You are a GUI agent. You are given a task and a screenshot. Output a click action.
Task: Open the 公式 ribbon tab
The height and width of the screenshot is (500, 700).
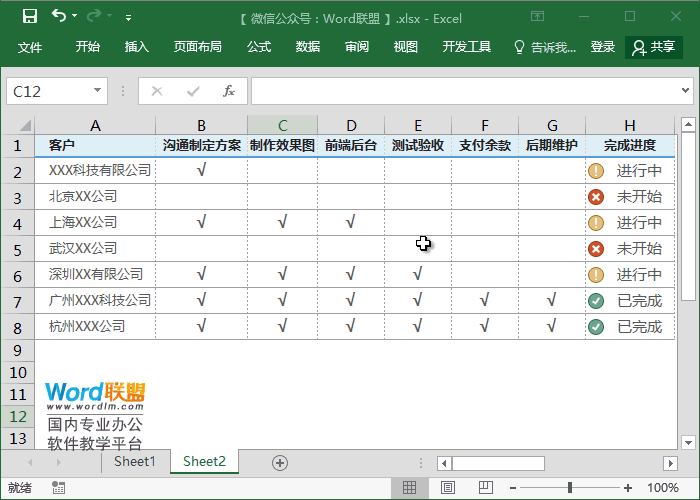pyautogui.click(x=259, y=46)
